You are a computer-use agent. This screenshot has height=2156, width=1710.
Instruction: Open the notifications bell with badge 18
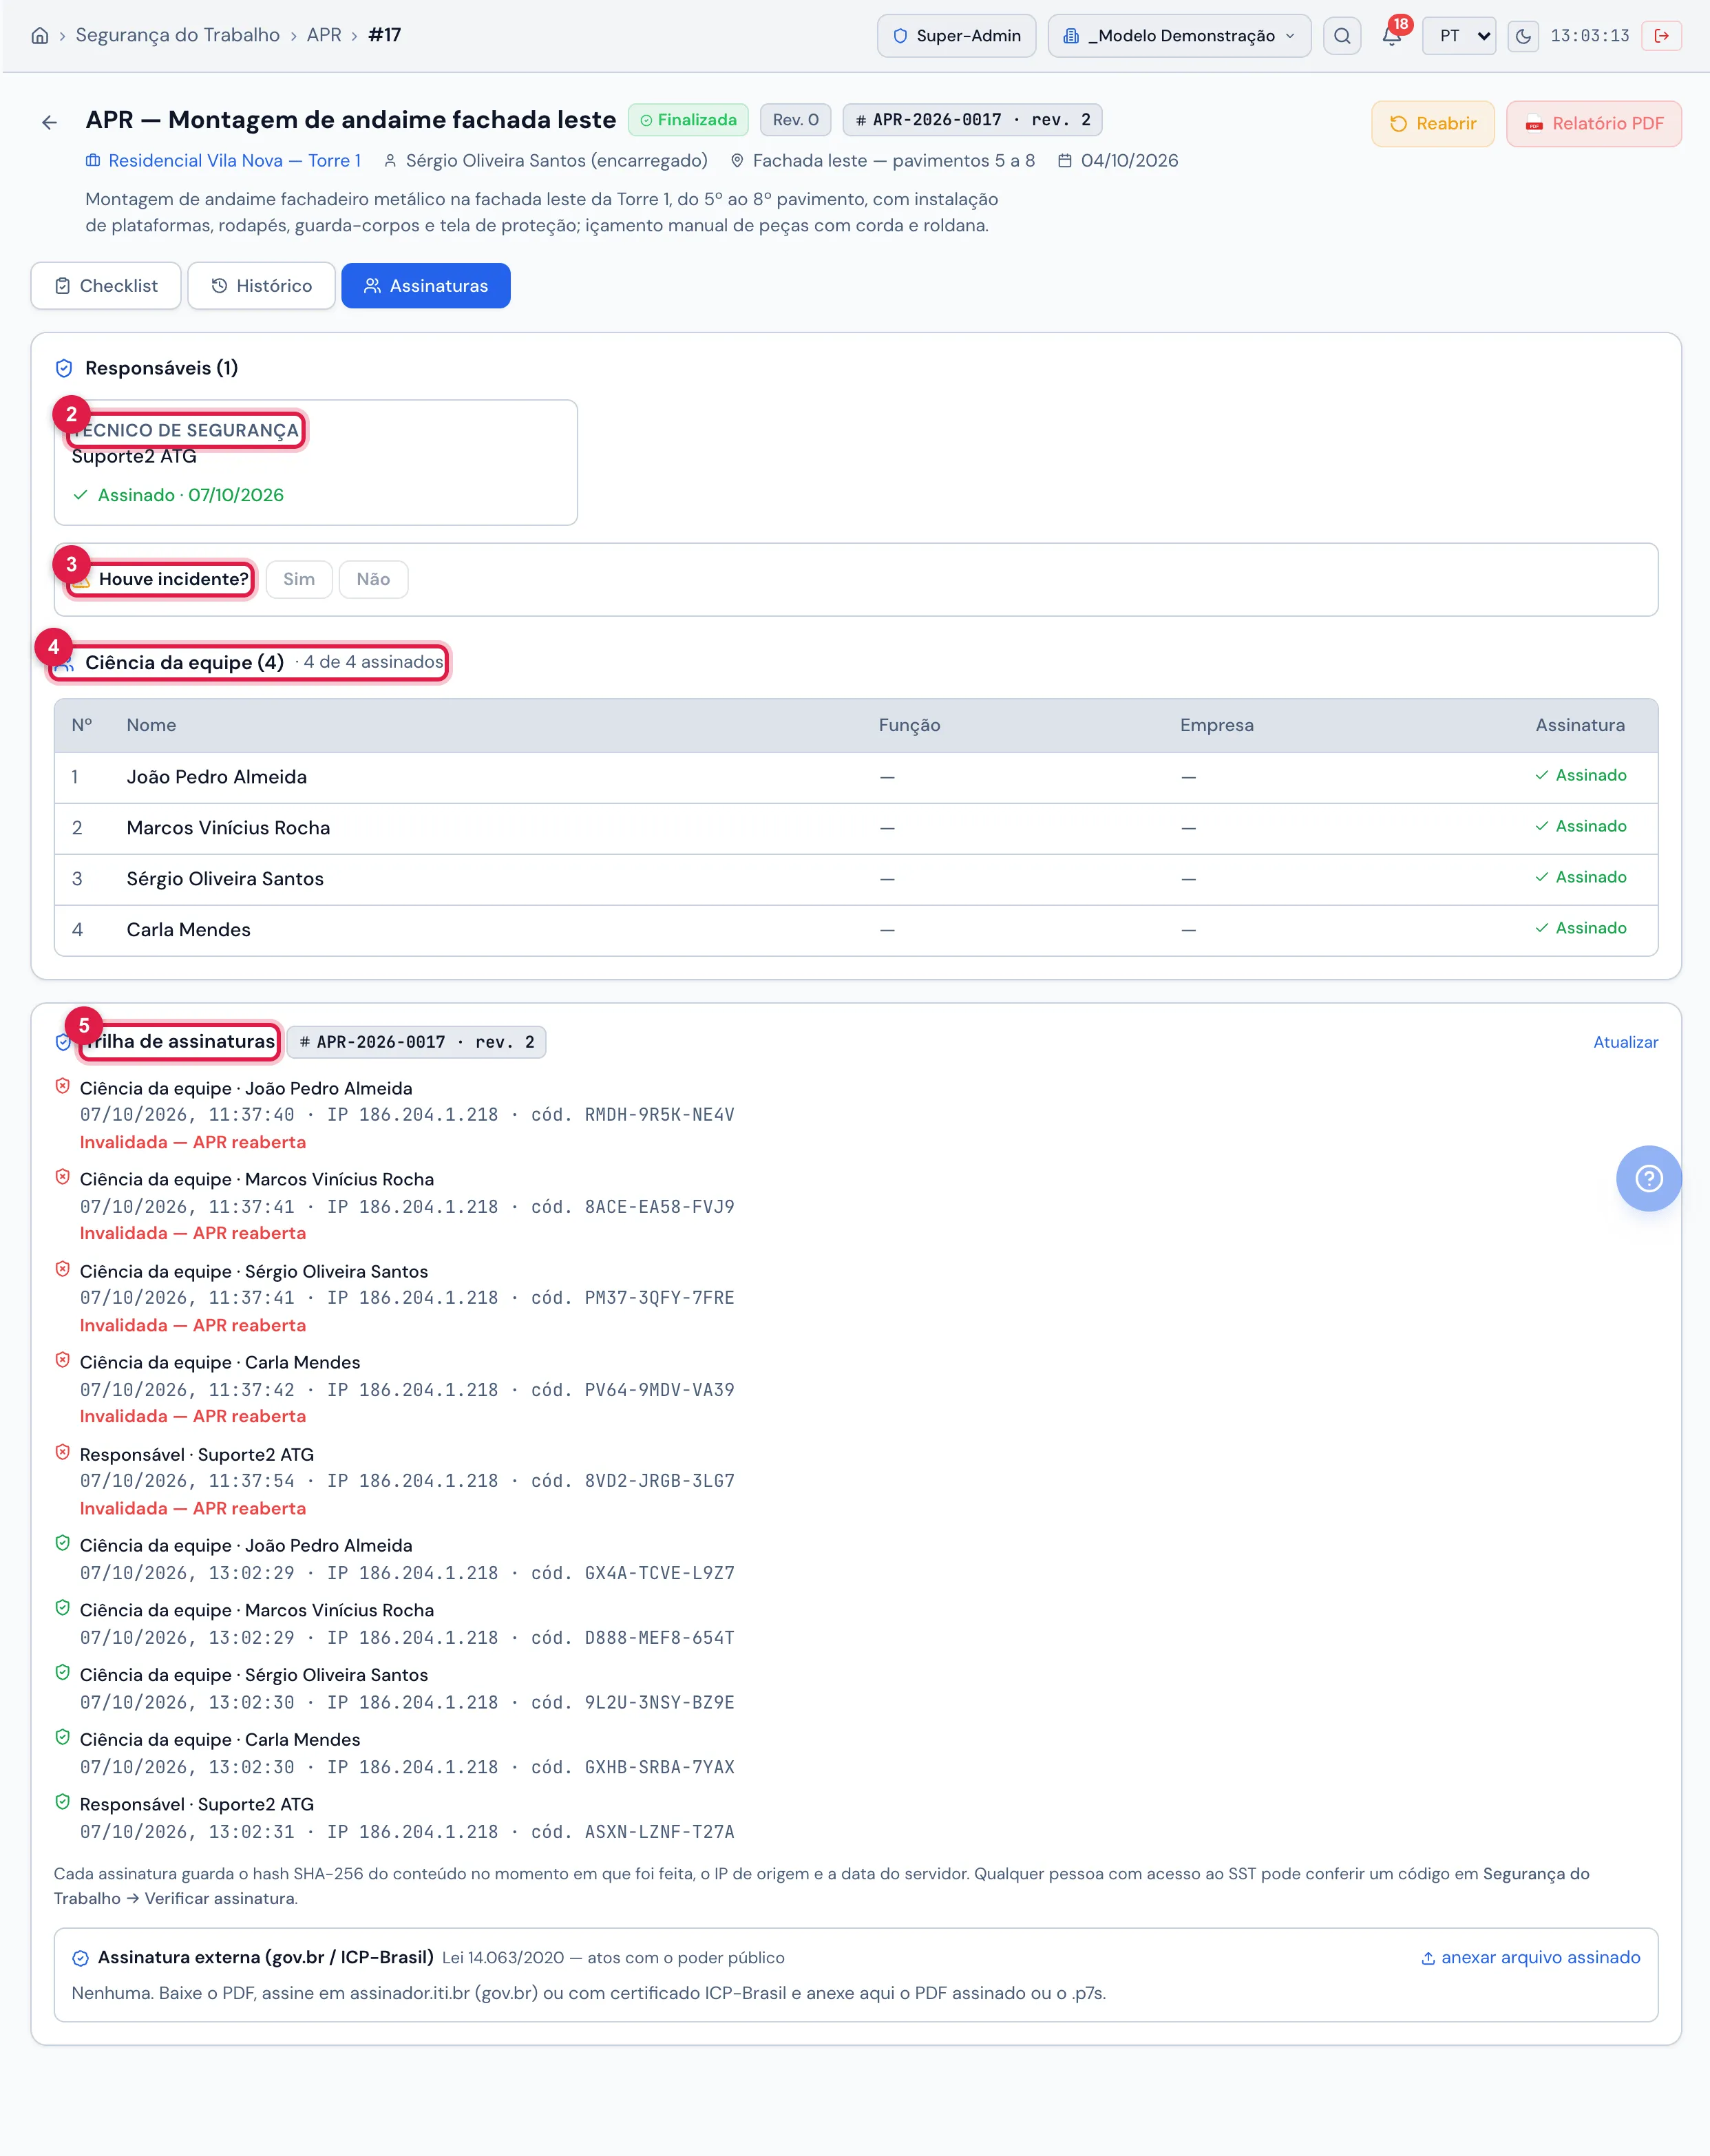[x=1392, y=36]
